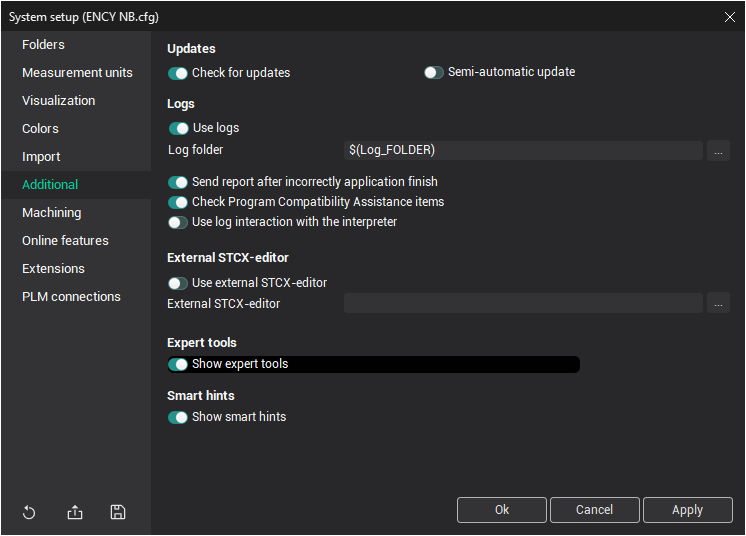Toggle Send report after incorrectly application finish
Screen dimensions: 746x536
[179, 182]
